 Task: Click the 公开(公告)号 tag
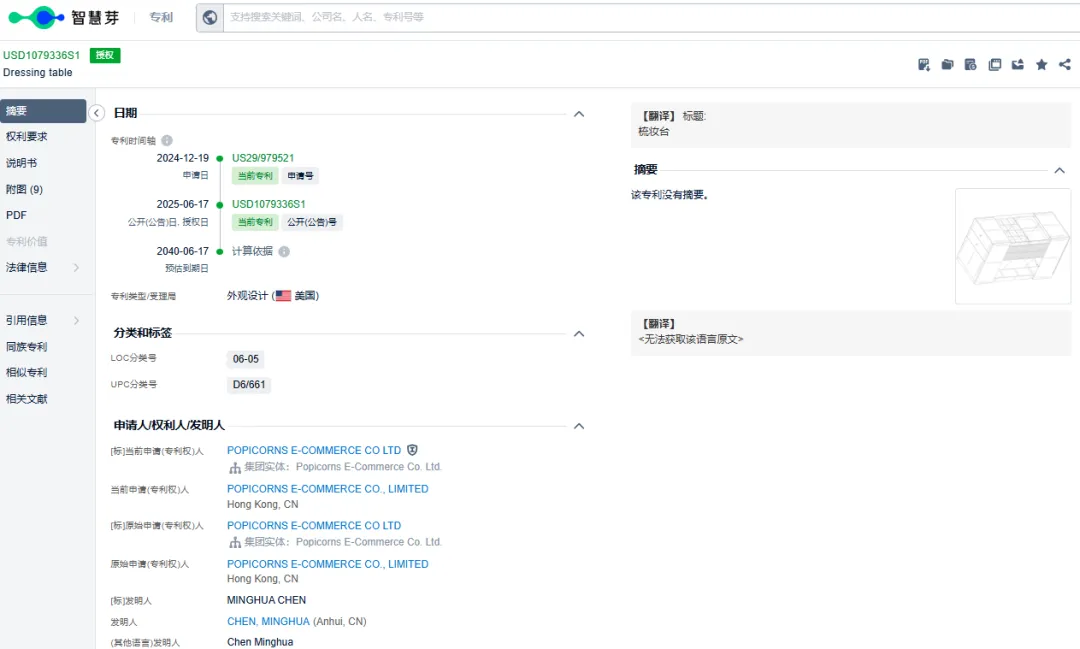(x=312, y=222)
